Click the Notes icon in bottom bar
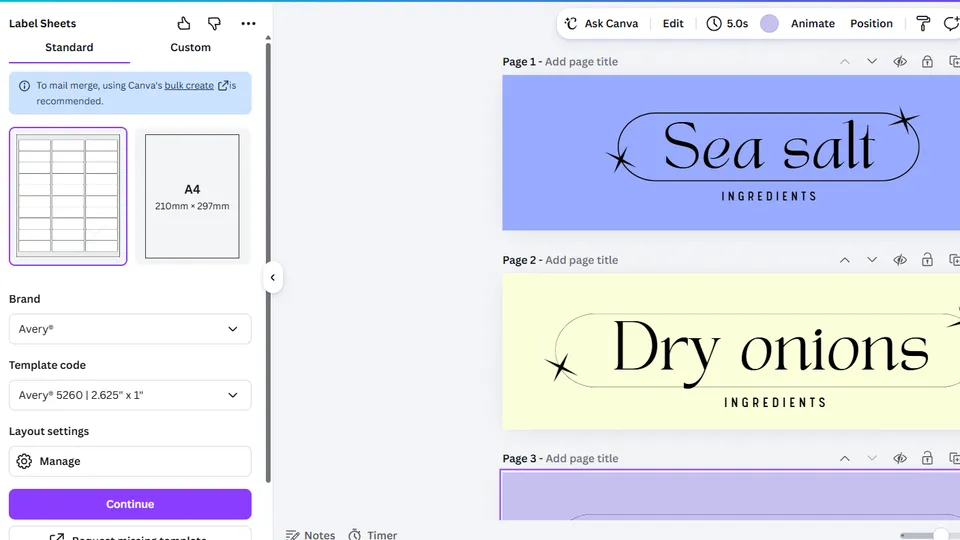The width and height of the screenshot is (960, 540). coord(292,535)
